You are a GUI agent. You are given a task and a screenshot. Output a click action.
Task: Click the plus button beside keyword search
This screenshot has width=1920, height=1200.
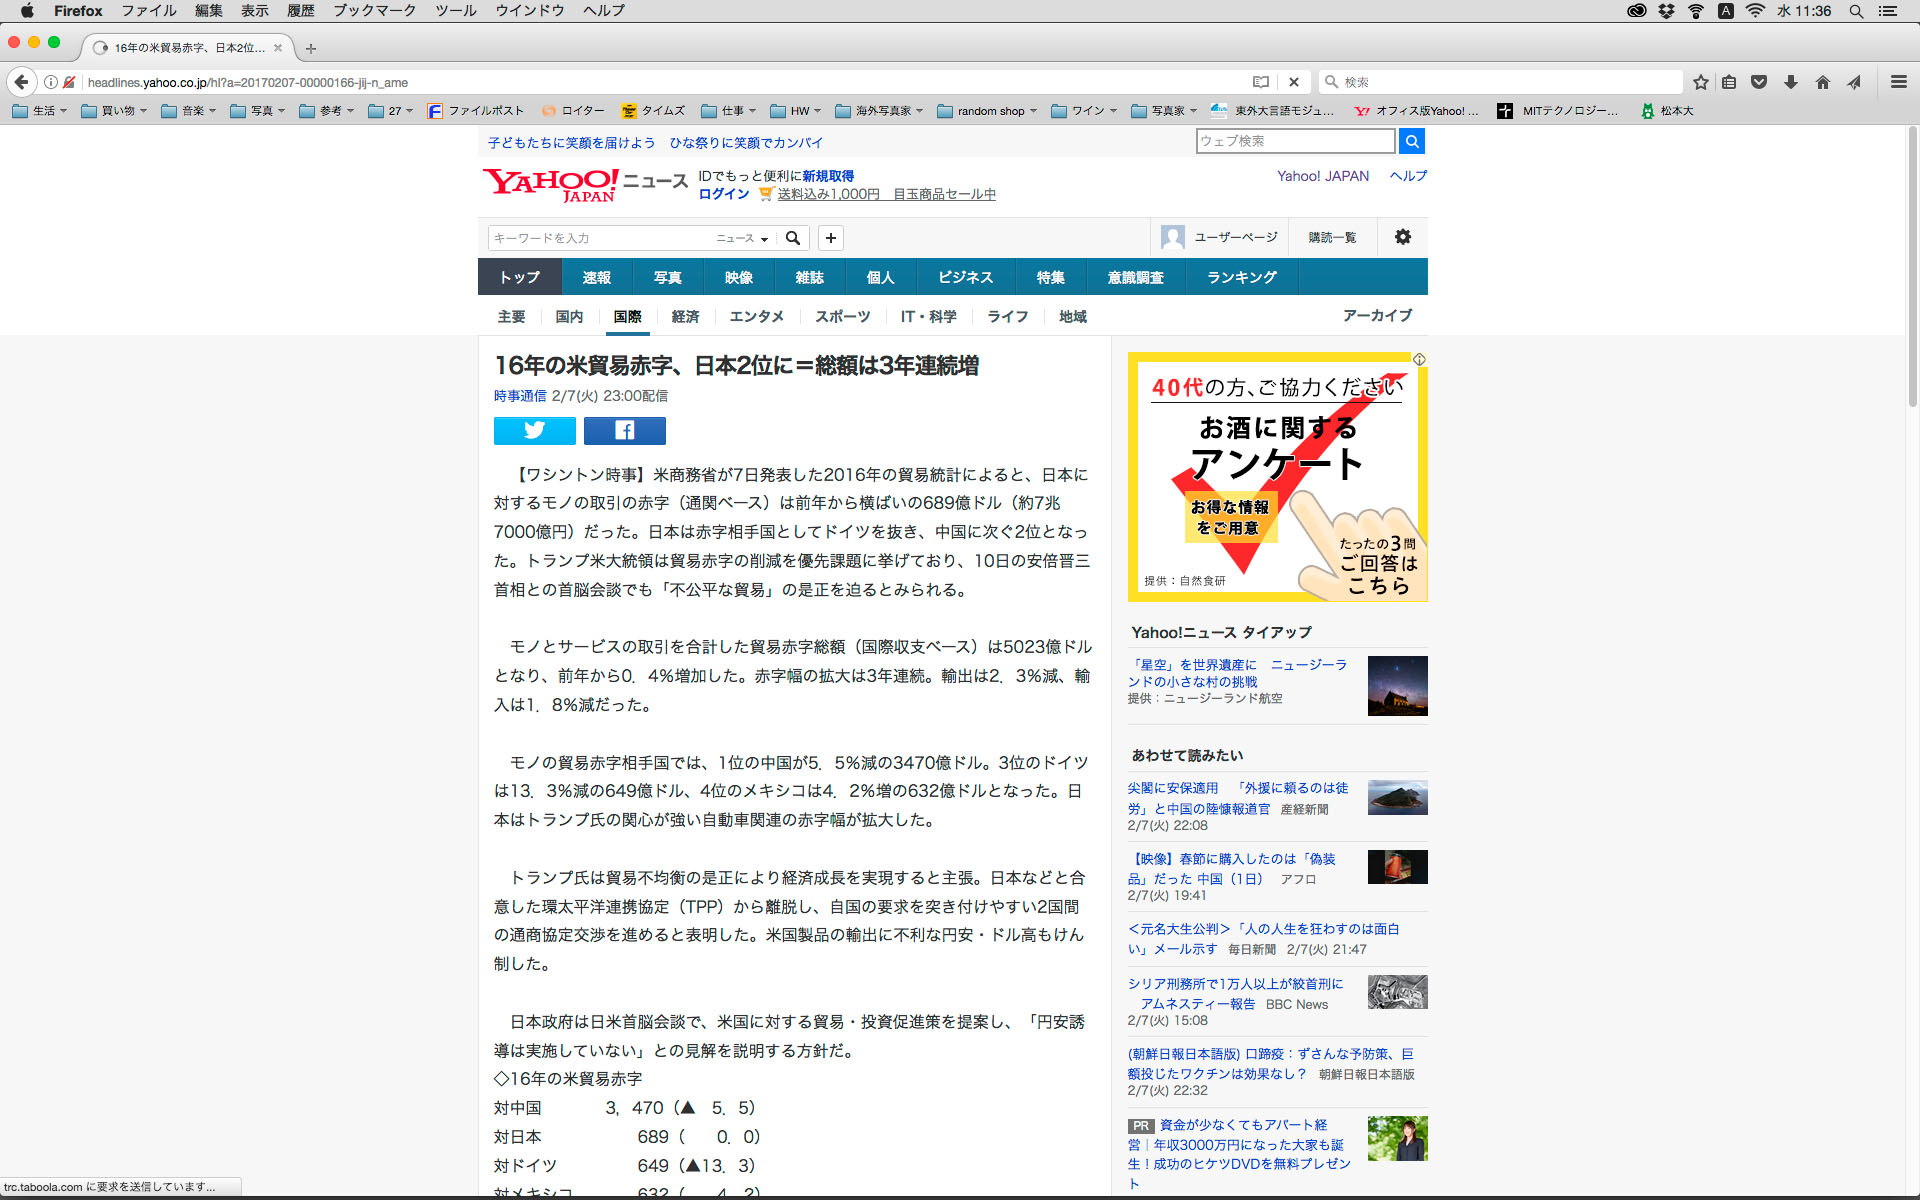pos(830,238)
